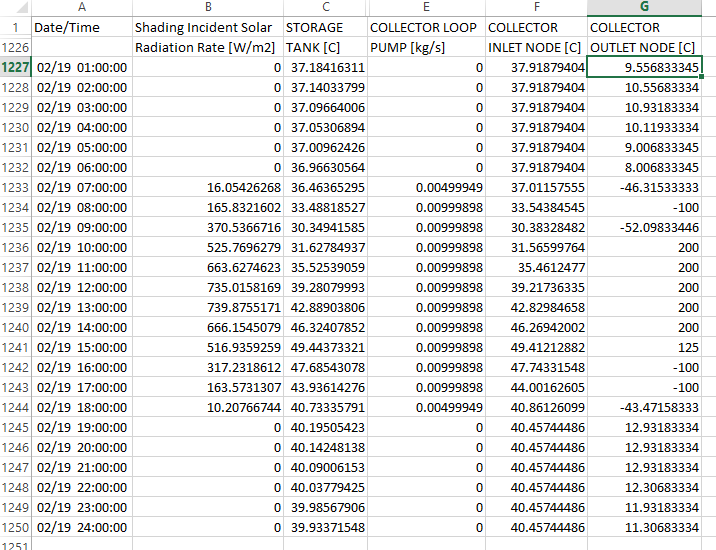Select column F header

[x=537, y=7]
